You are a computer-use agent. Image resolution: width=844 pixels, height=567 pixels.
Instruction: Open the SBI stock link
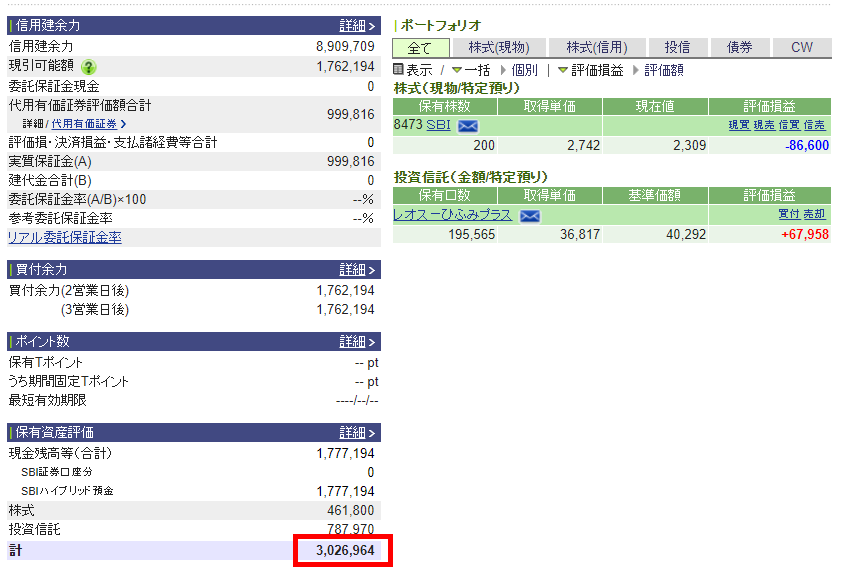438,125
